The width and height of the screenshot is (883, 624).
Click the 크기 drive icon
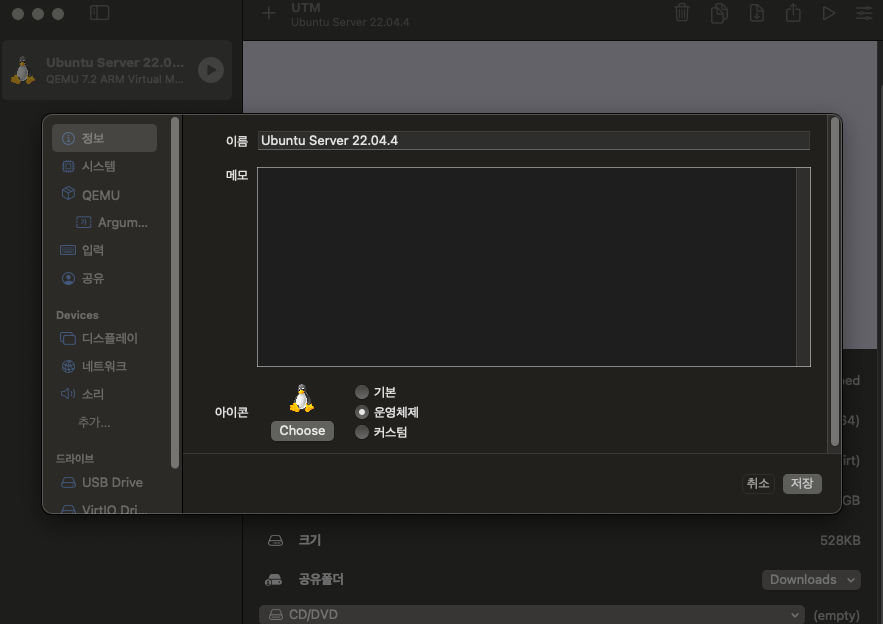[275, 541]
